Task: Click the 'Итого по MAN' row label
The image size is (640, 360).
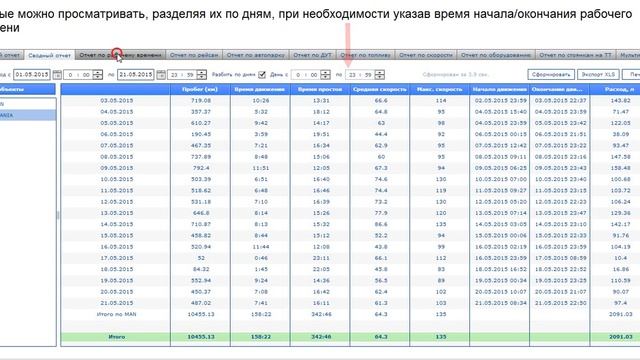Action: click(x=117, y=314)
